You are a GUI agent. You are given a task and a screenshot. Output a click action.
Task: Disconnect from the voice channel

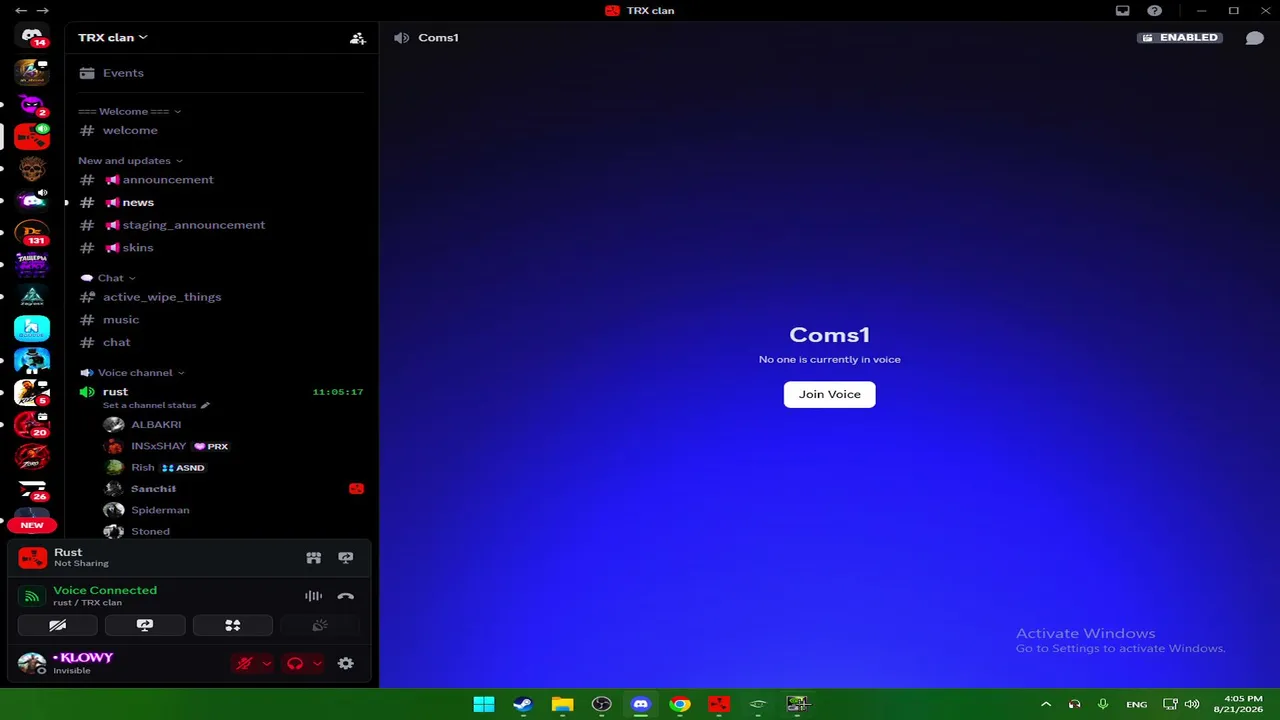[x=346, y=596]
